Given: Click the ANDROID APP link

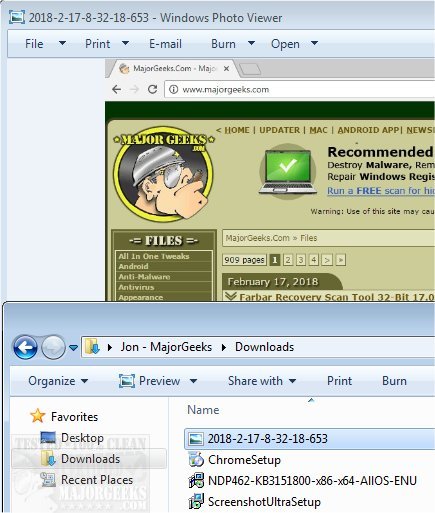Looking at the screenshot, I should (368, 130).
